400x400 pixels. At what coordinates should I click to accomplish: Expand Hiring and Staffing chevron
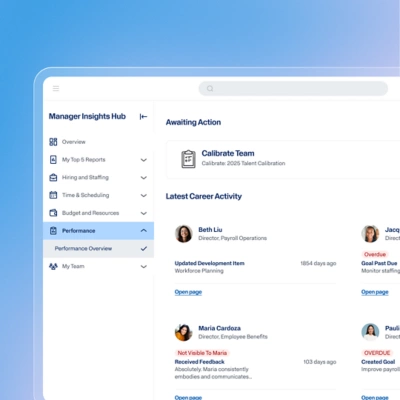click(144, 178)
